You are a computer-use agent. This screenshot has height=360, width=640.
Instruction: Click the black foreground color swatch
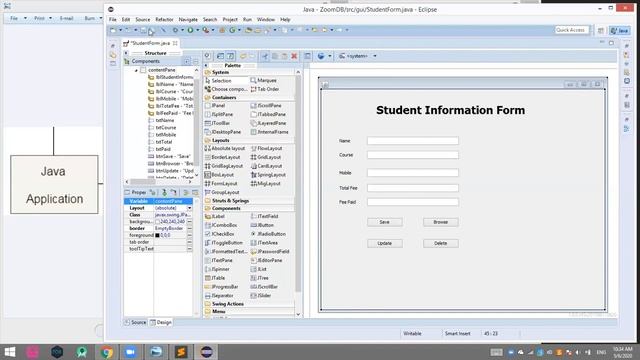(x=158, y=236)
